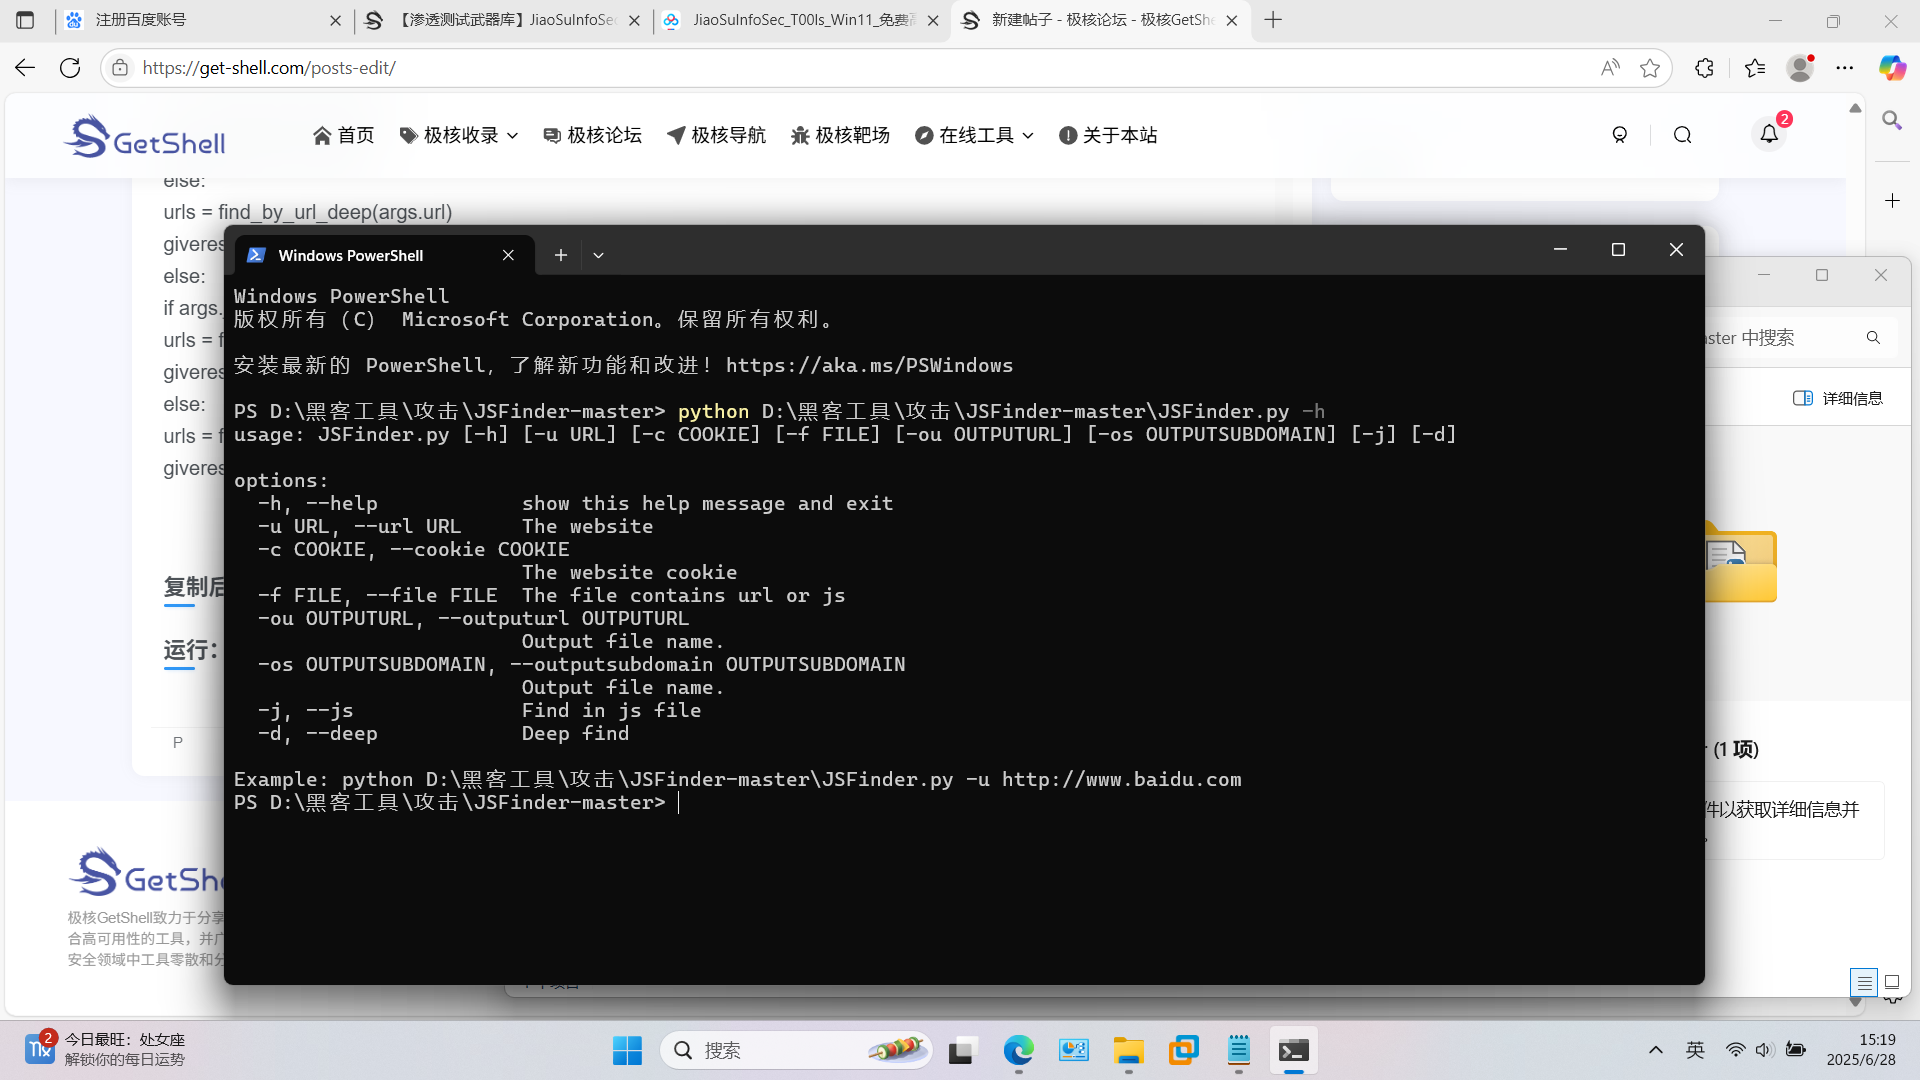Screen dimensions: 1920x1080
Task: Open the Copilot sidebar icon
Action: [1892, 67]
